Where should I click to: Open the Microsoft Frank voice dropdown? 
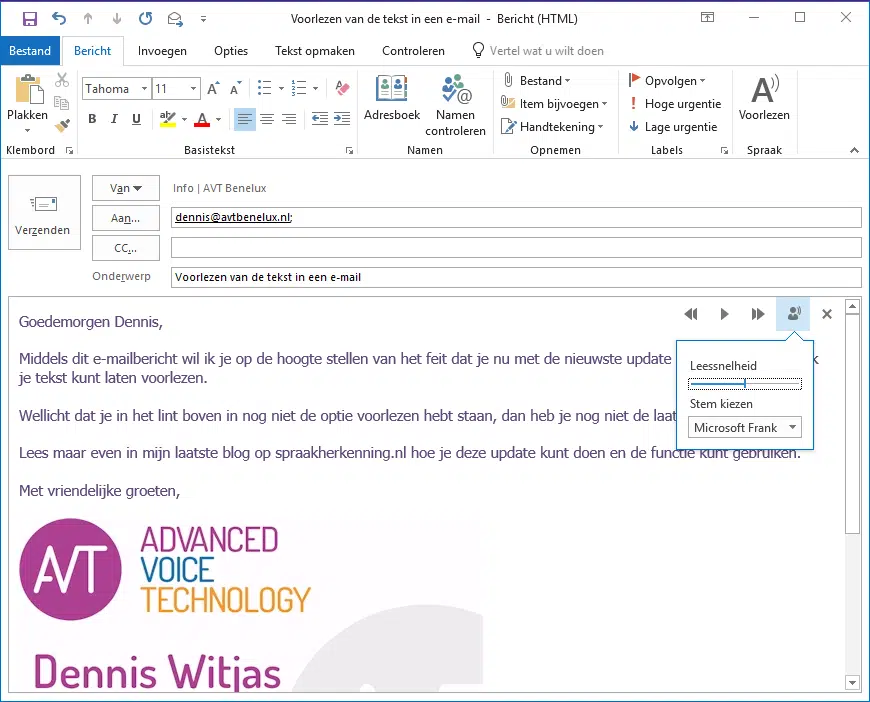click(x=745, y=428)
